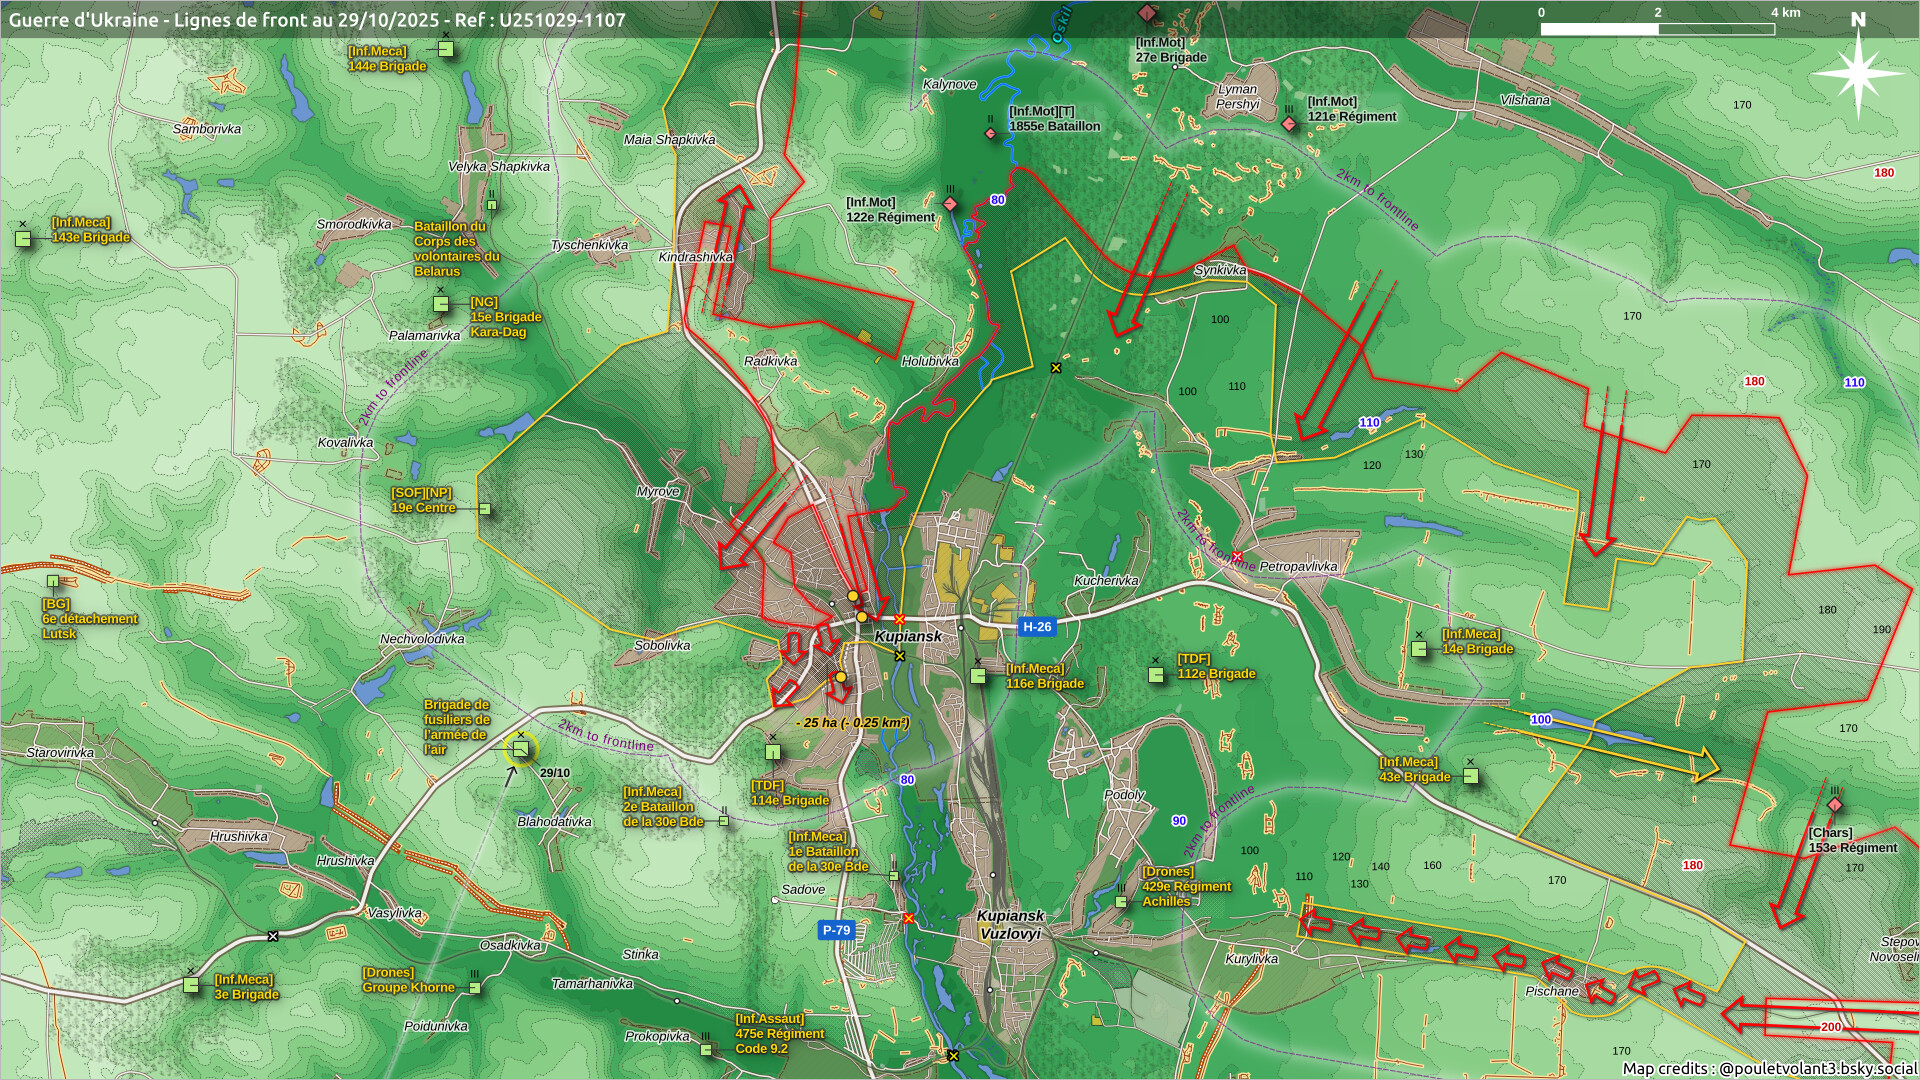
Task: Click the 153e Régiment tank unit diamond
Action: pos(1834,805)
